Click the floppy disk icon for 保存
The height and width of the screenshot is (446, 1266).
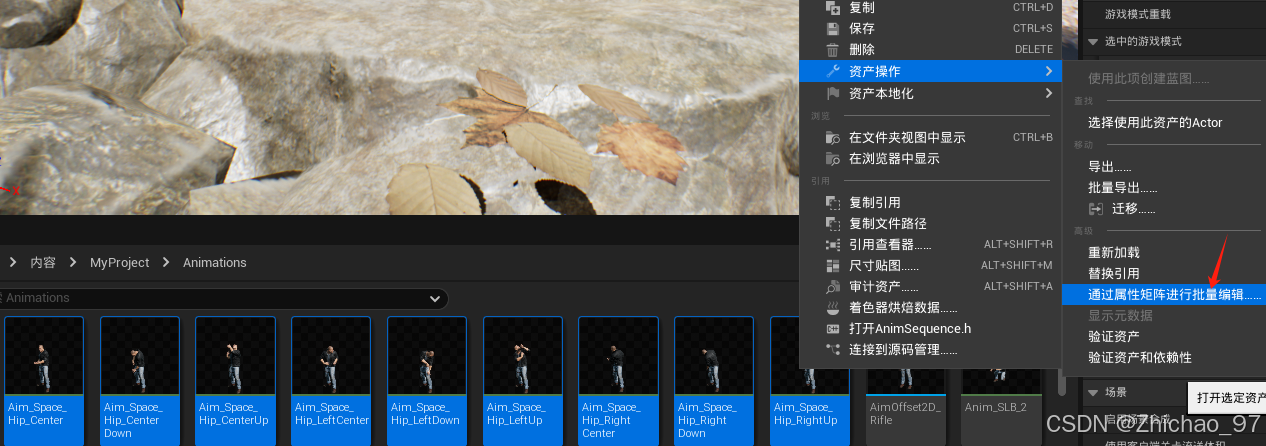pos(832,29)
